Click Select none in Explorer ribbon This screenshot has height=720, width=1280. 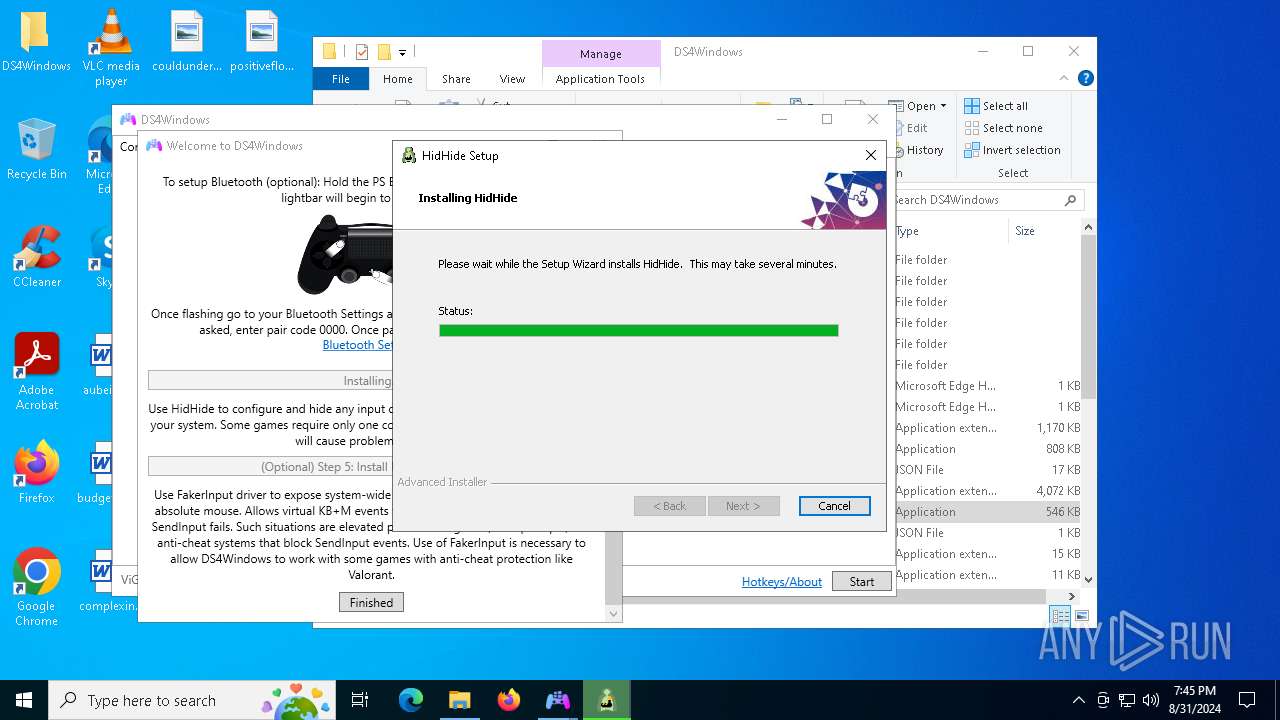tap(1003, 128)
